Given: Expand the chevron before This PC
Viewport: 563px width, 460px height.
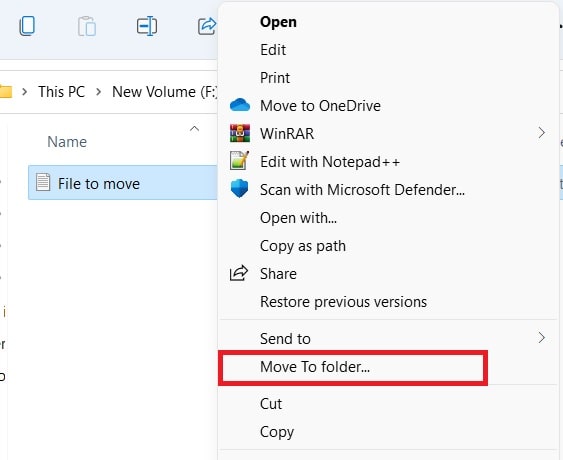Looking at the screenshot, I should [x=24, y=92].
